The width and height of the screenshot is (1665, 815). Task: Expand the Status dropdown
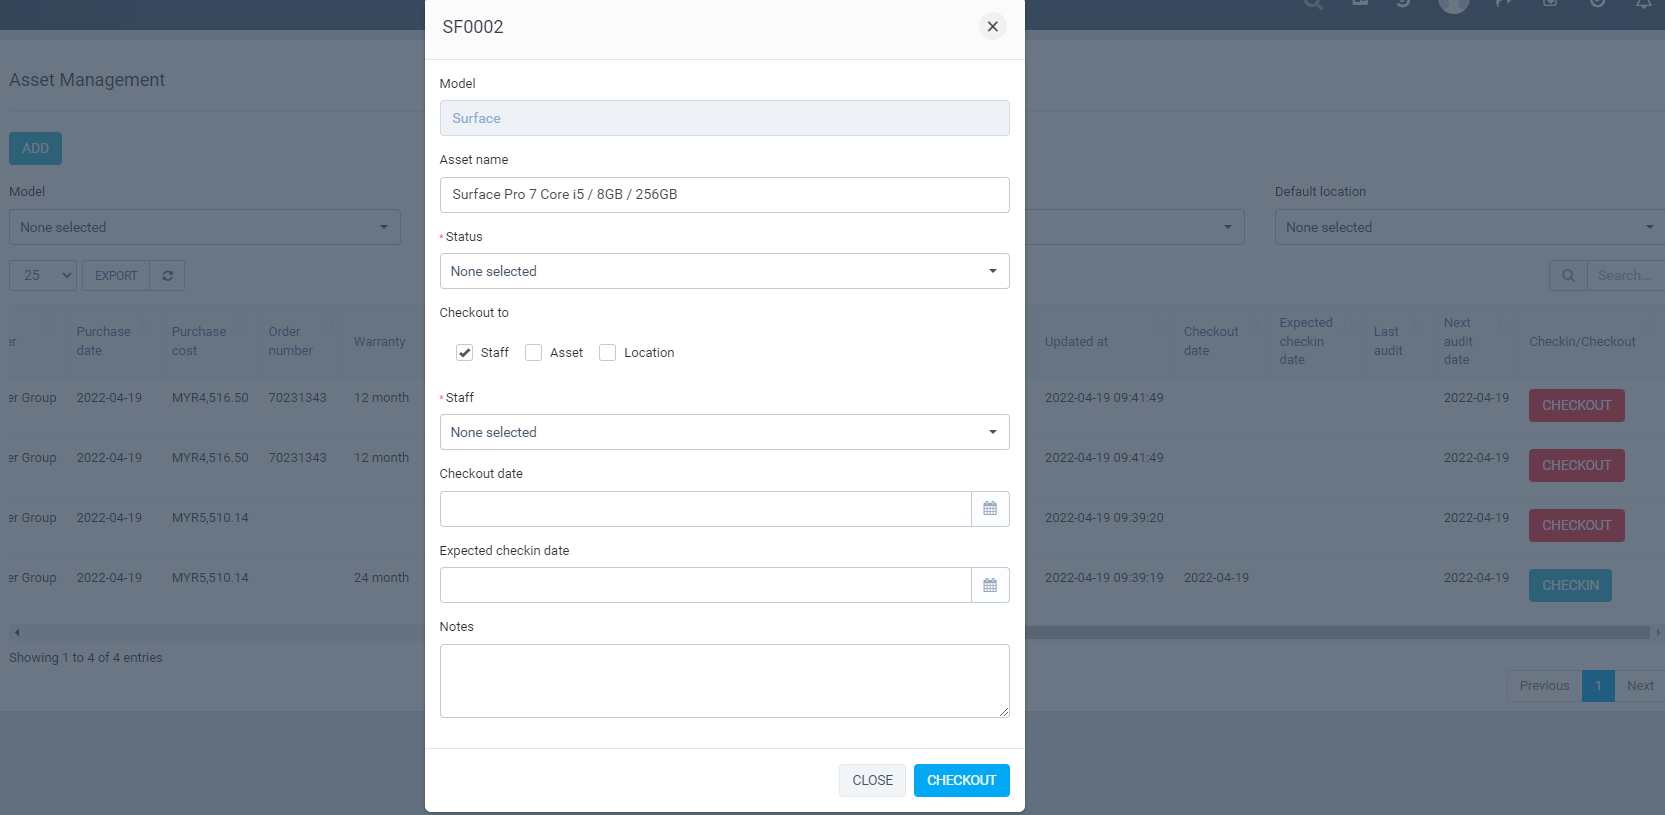(x=724, y=271)
